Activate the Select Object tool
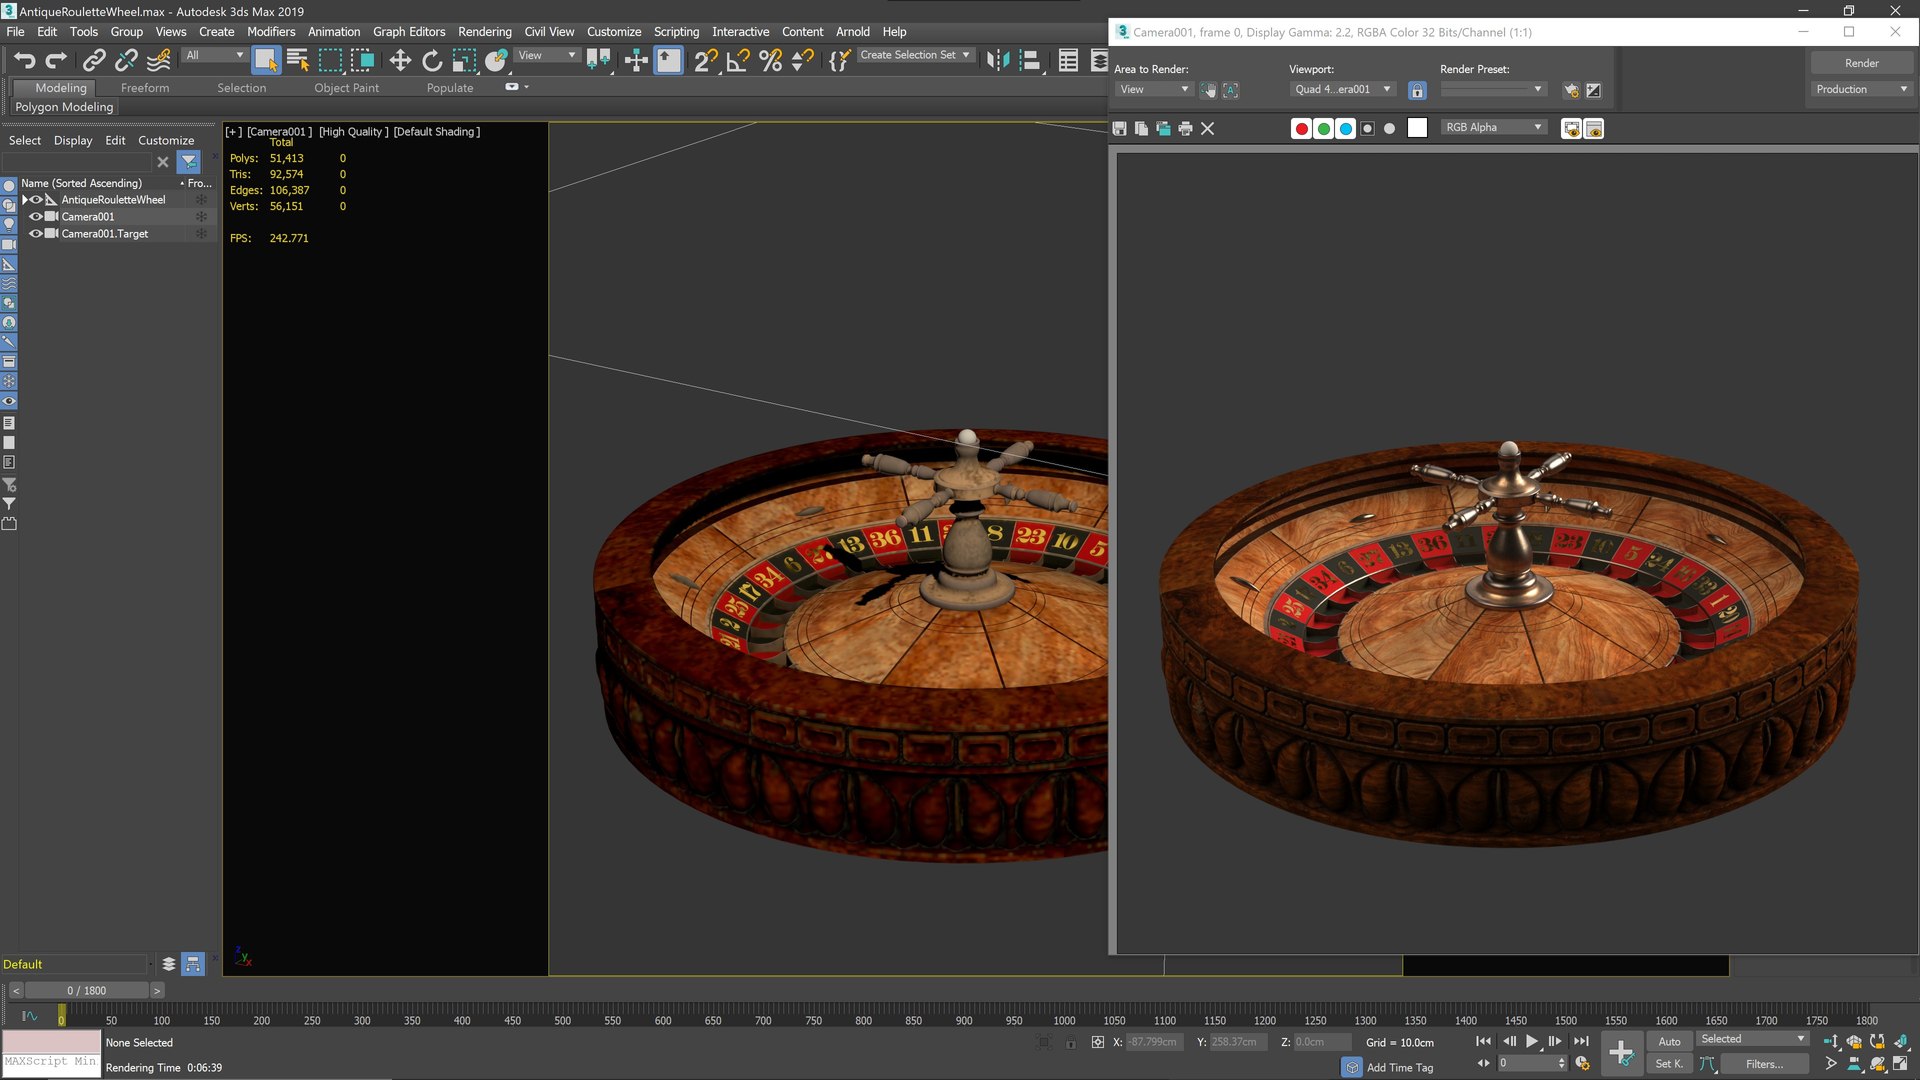Viewport: 1920px width, 1080px height. [x=265, y=61]
